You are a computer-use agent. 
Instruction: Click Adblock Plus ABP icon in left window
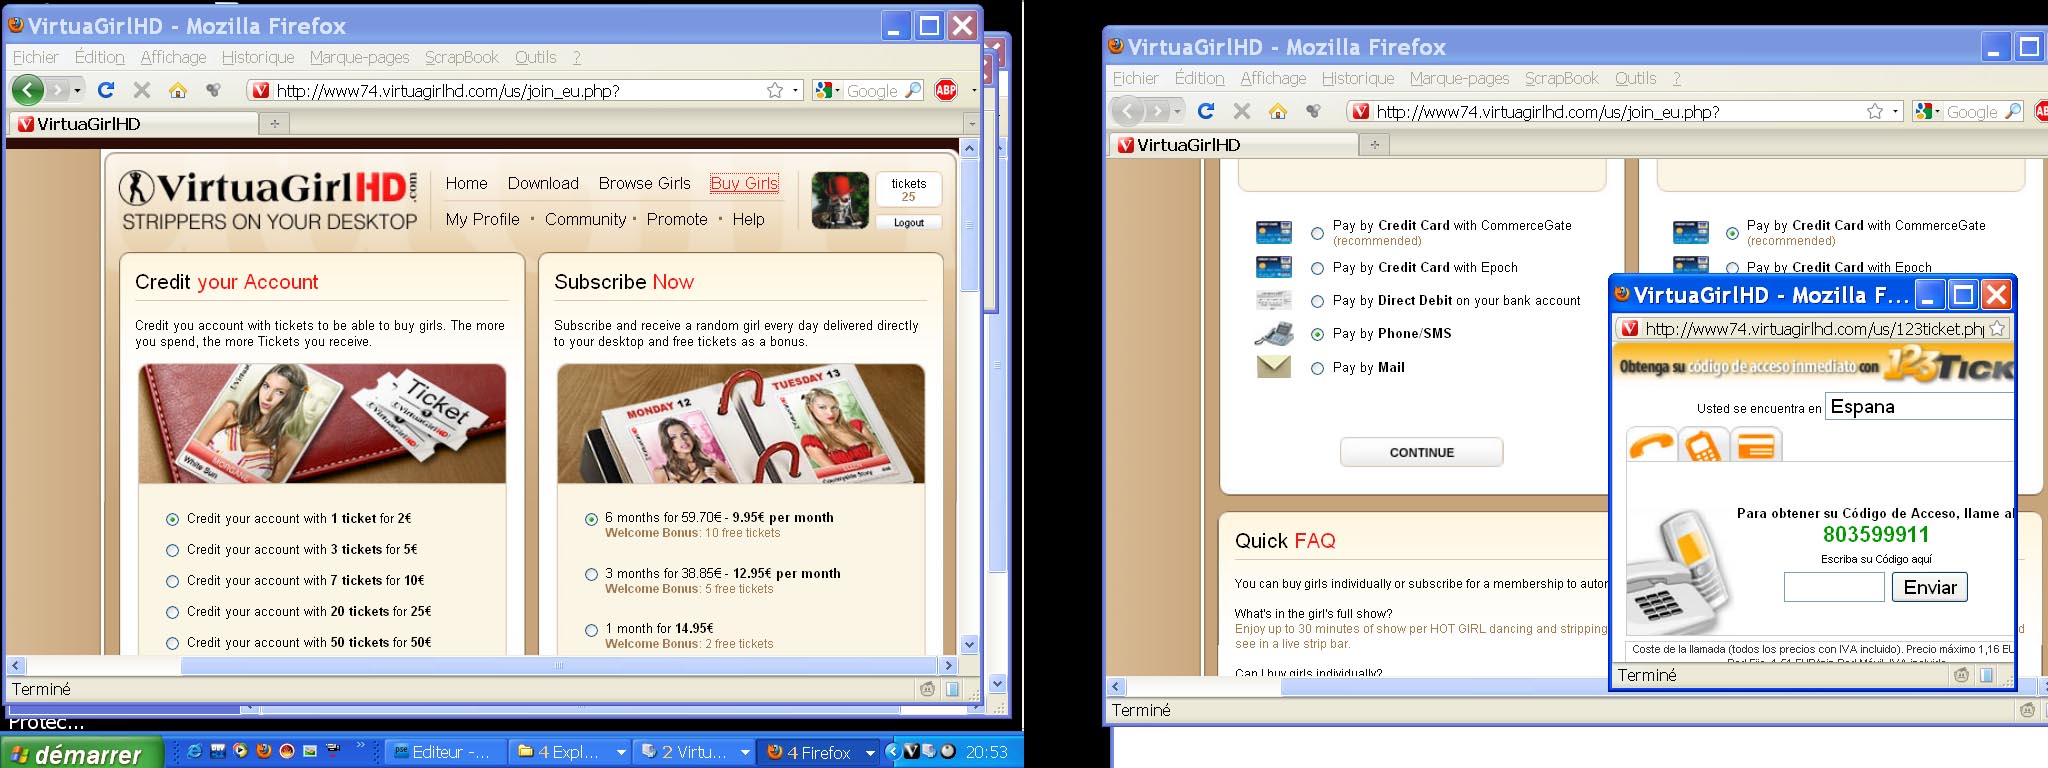tap(946, 90)
